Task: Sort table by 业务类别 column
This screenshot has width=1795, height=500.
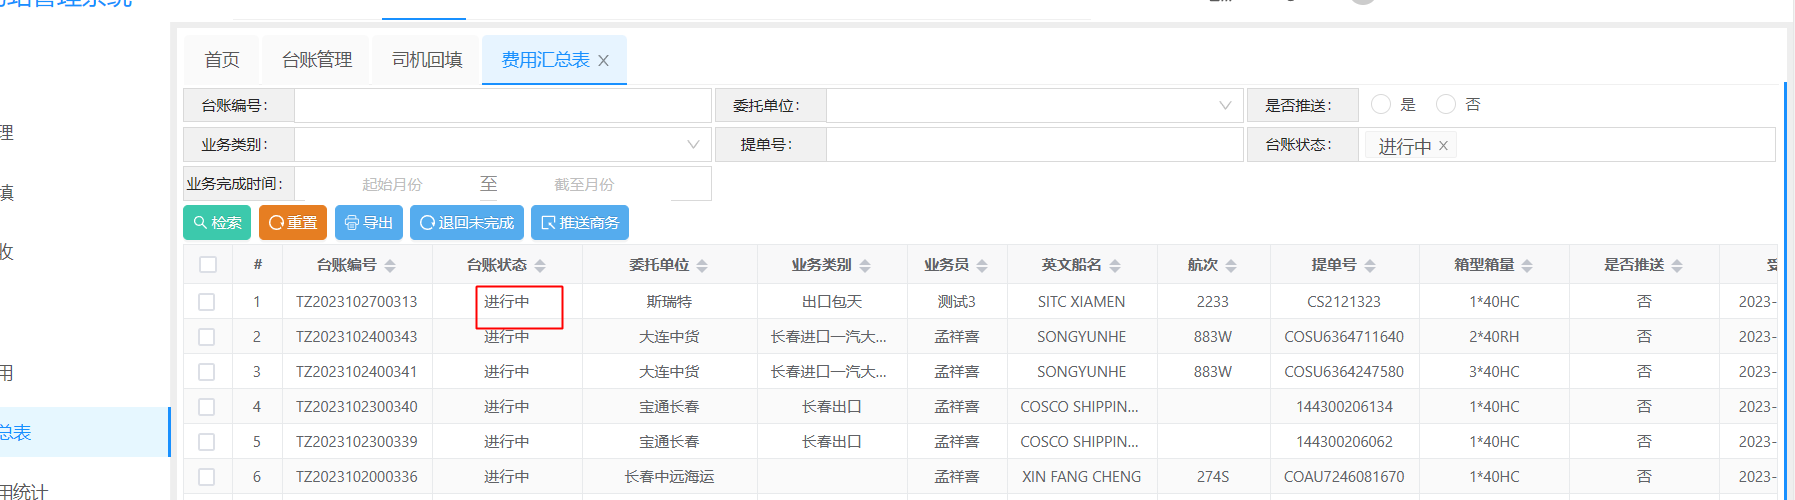Action: (865, 266)
